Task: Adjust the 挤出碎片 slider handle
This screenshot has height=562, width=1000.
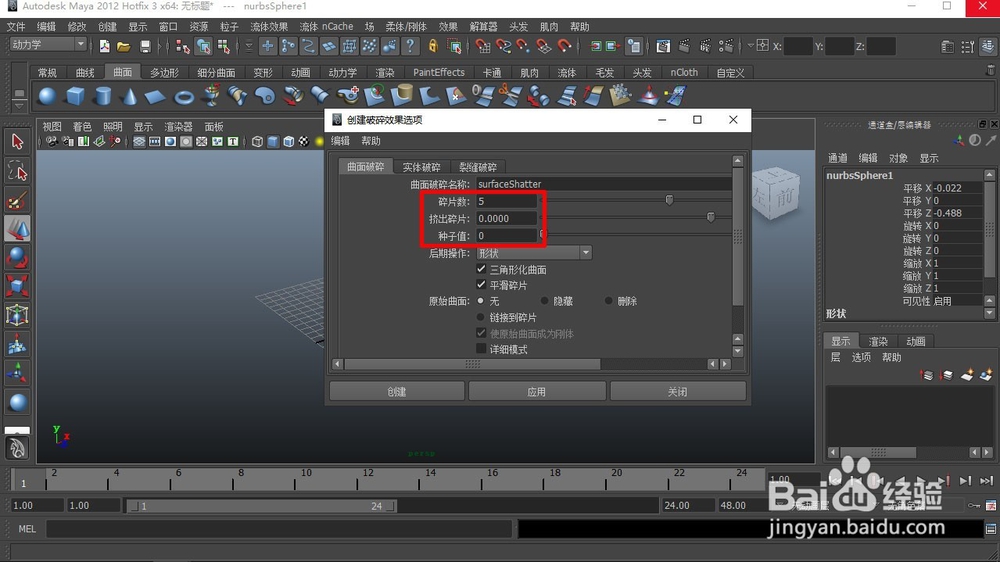Action: 710,218
